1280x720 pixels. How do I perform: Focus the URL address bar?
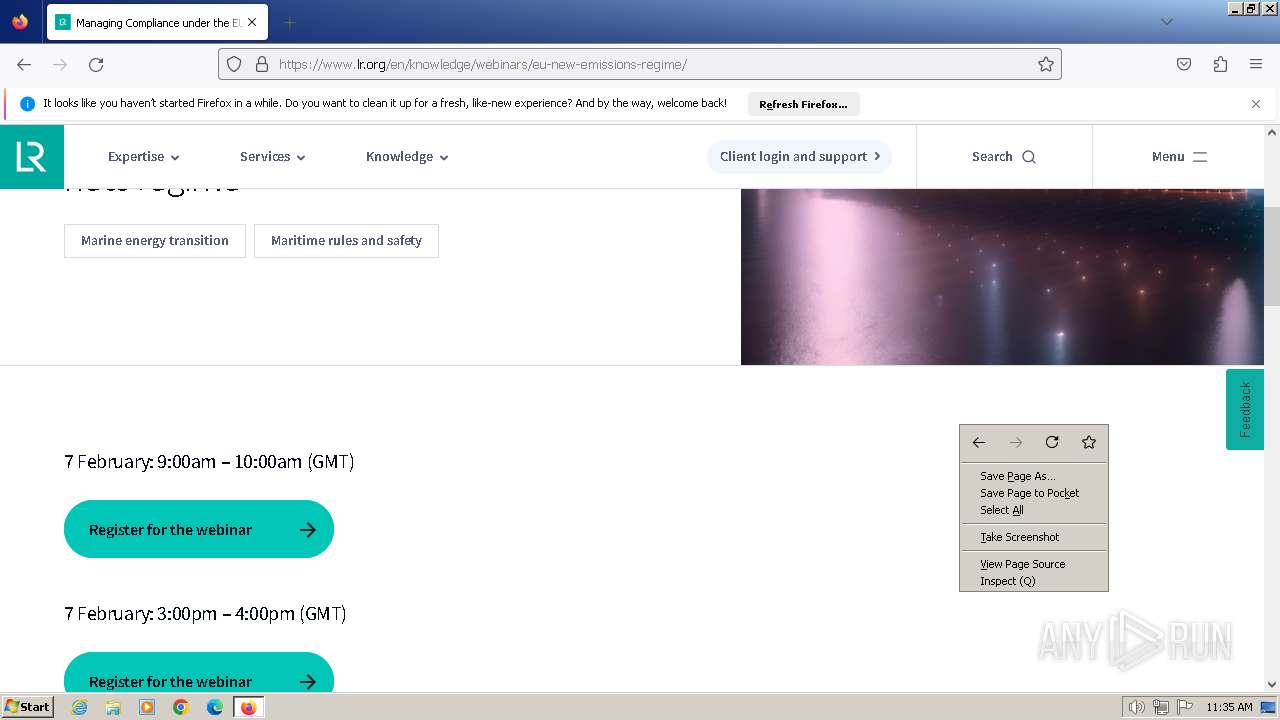(x=640, y=64)
